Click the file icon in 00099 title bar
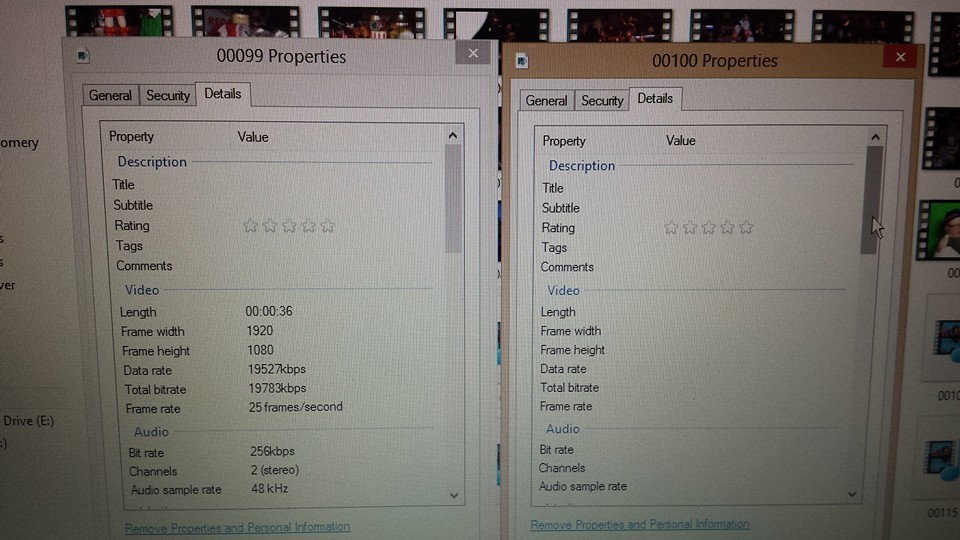The height and width of the screenshot is (540, 960). point(83,56)
